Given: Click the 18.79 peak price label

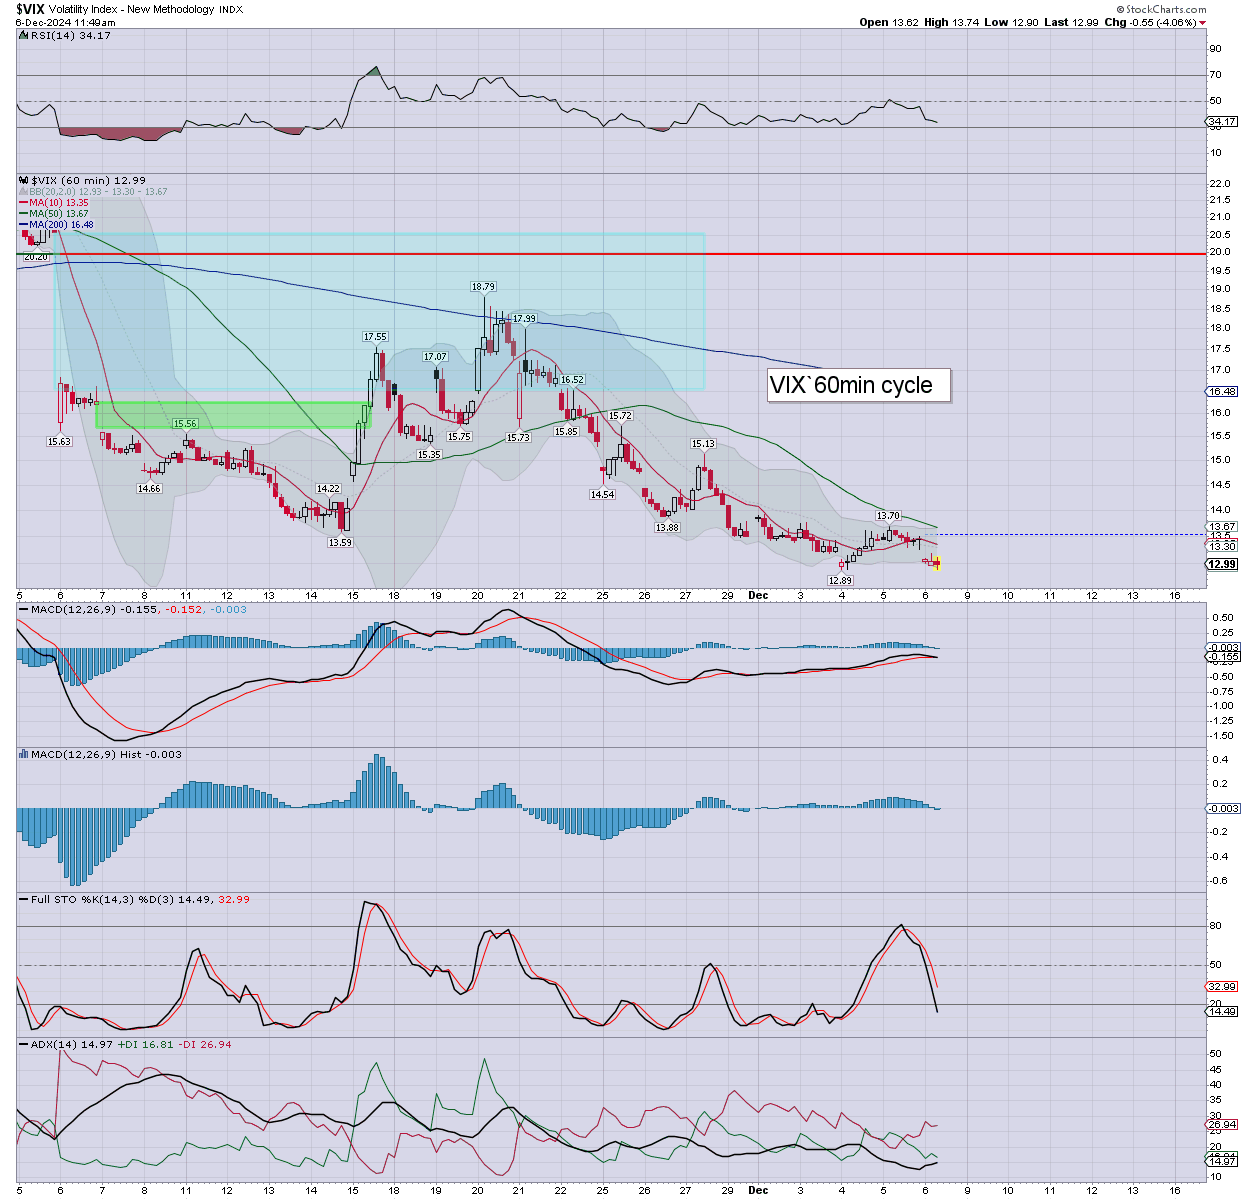Looking at the screenshot, I should point(483,287).
